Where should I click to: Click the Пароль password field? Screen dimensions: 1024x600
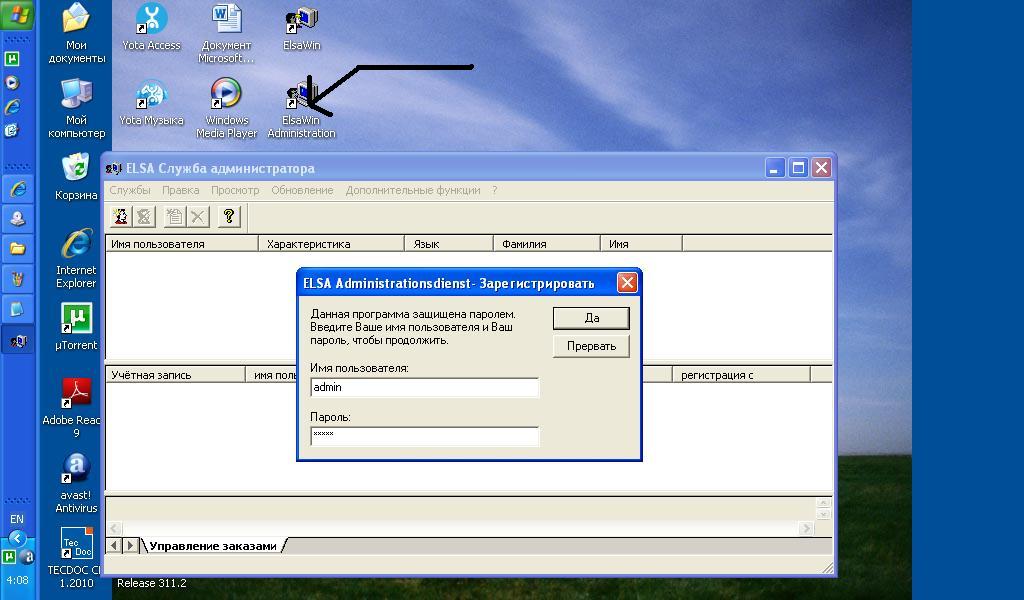424,436
